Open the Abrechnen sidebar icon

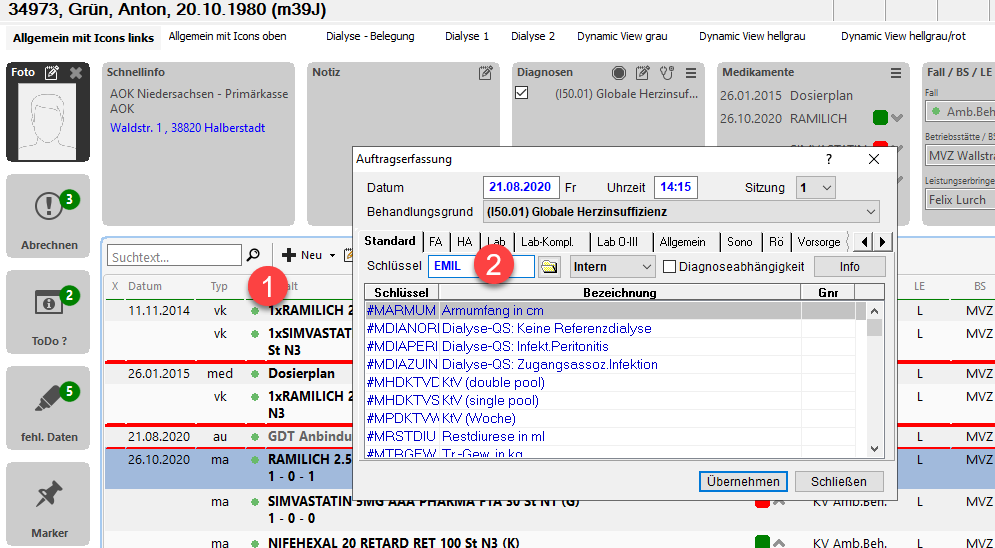pyautogui.click(x=49, y=208)
